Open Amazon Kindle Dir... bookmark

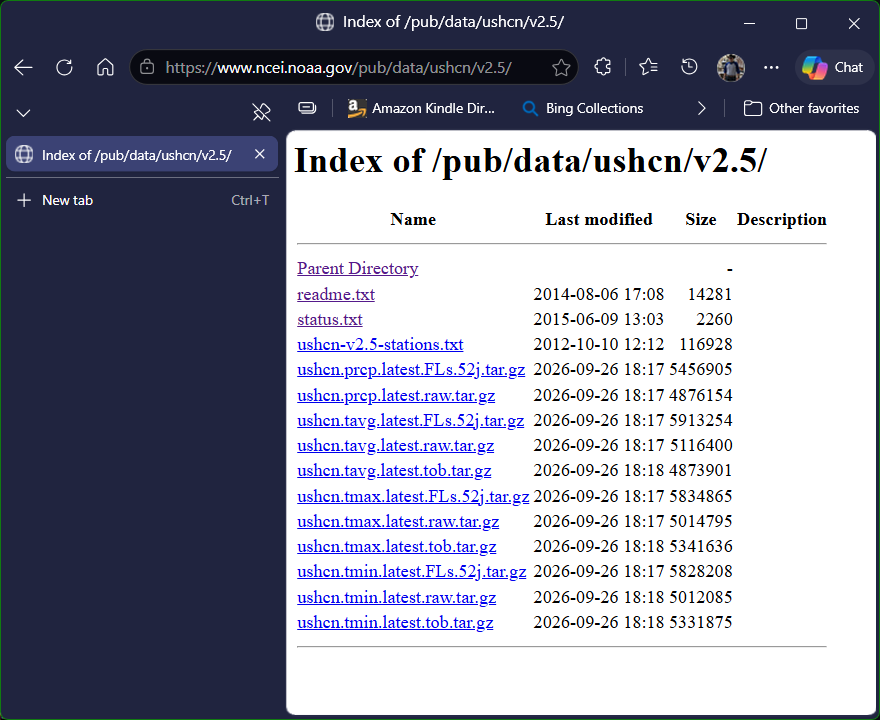[x=421, y=108]
